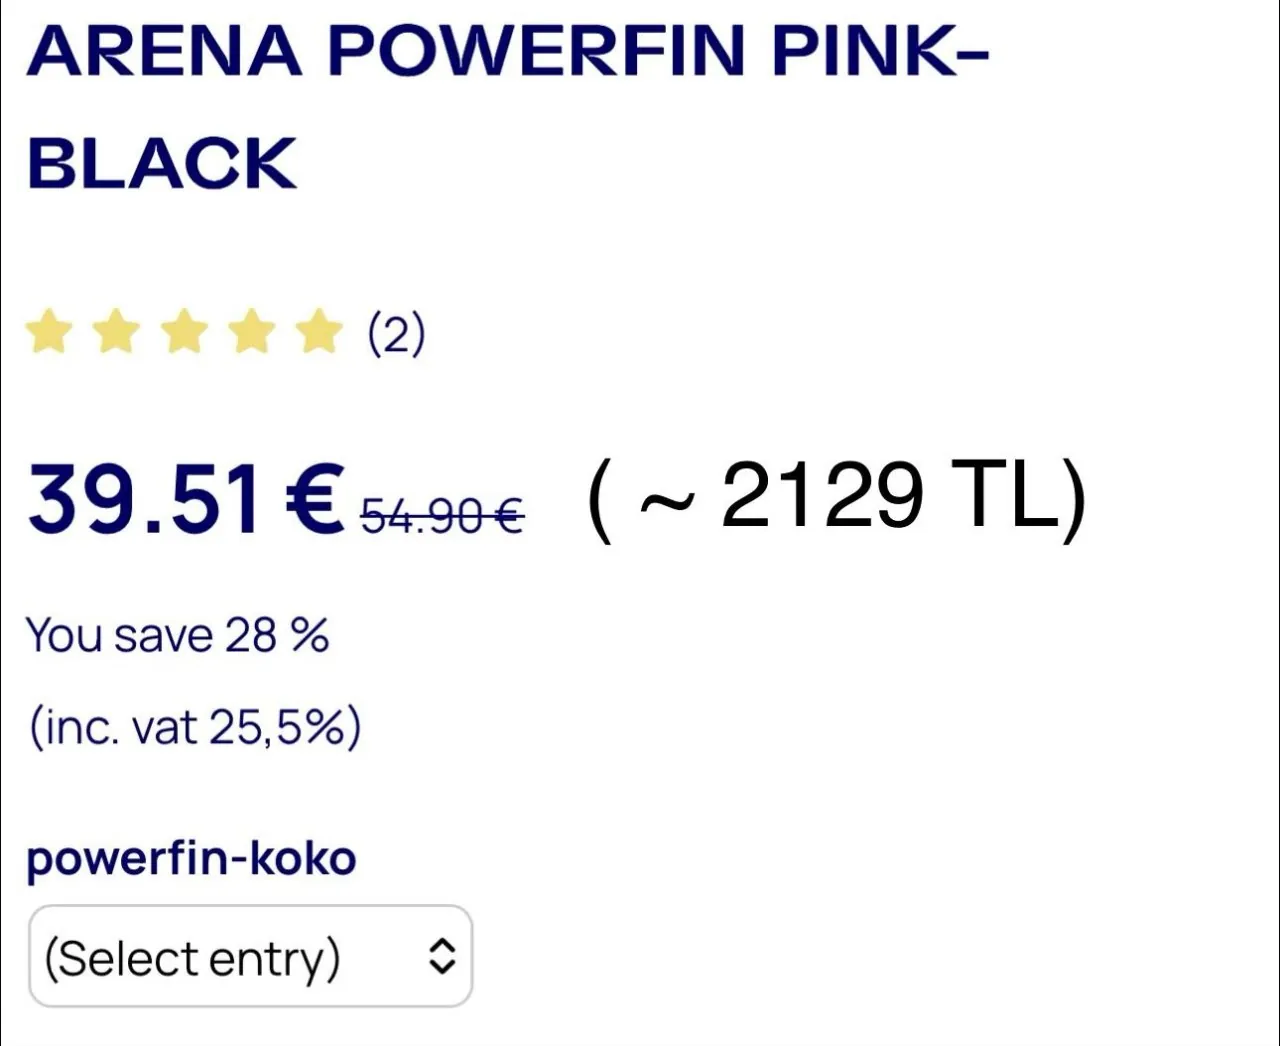Click the 28 % discount figure

(277, 635)
